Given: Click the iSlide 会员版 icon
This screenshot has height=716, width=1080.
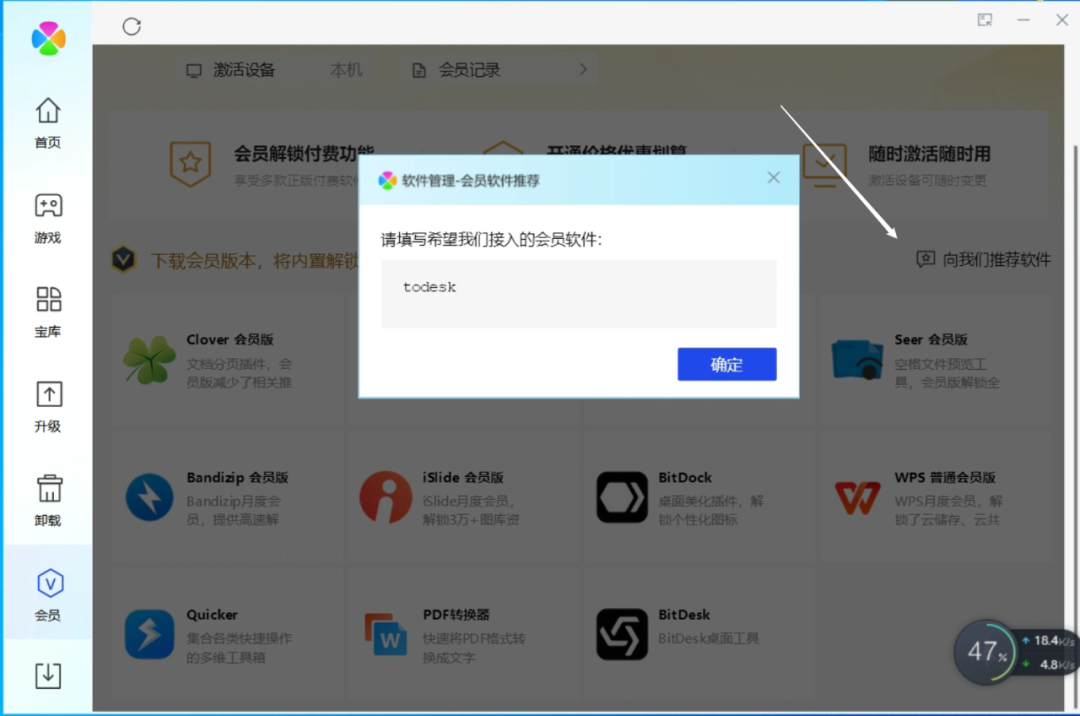Looking at the screenshot, I should [x=386, y=497].
